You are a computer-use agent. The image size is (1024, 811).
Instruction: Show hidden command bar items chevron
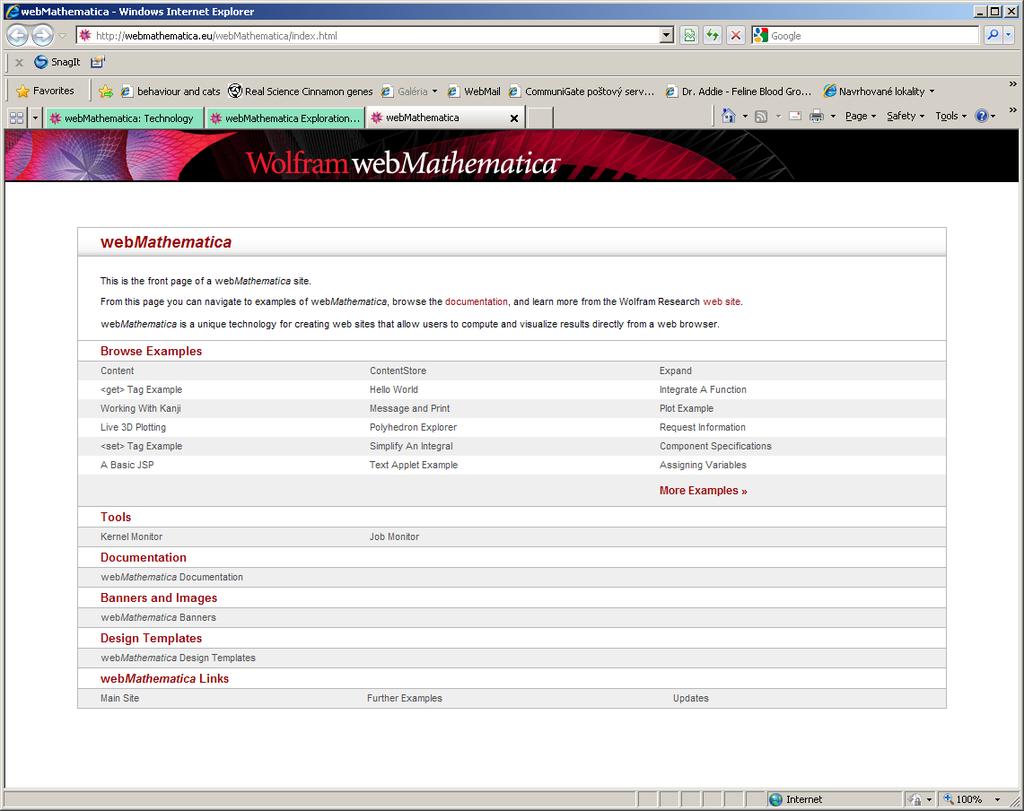[x=1013, y=110]
